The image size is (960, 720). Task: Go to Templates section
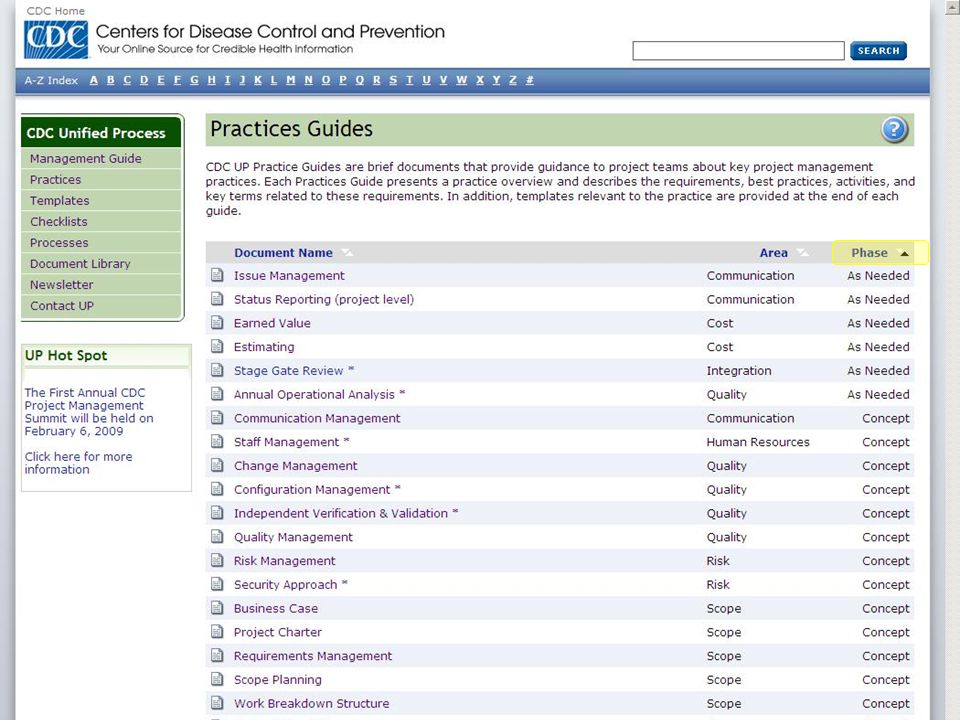pyautogui.click(x=59, y=200)
